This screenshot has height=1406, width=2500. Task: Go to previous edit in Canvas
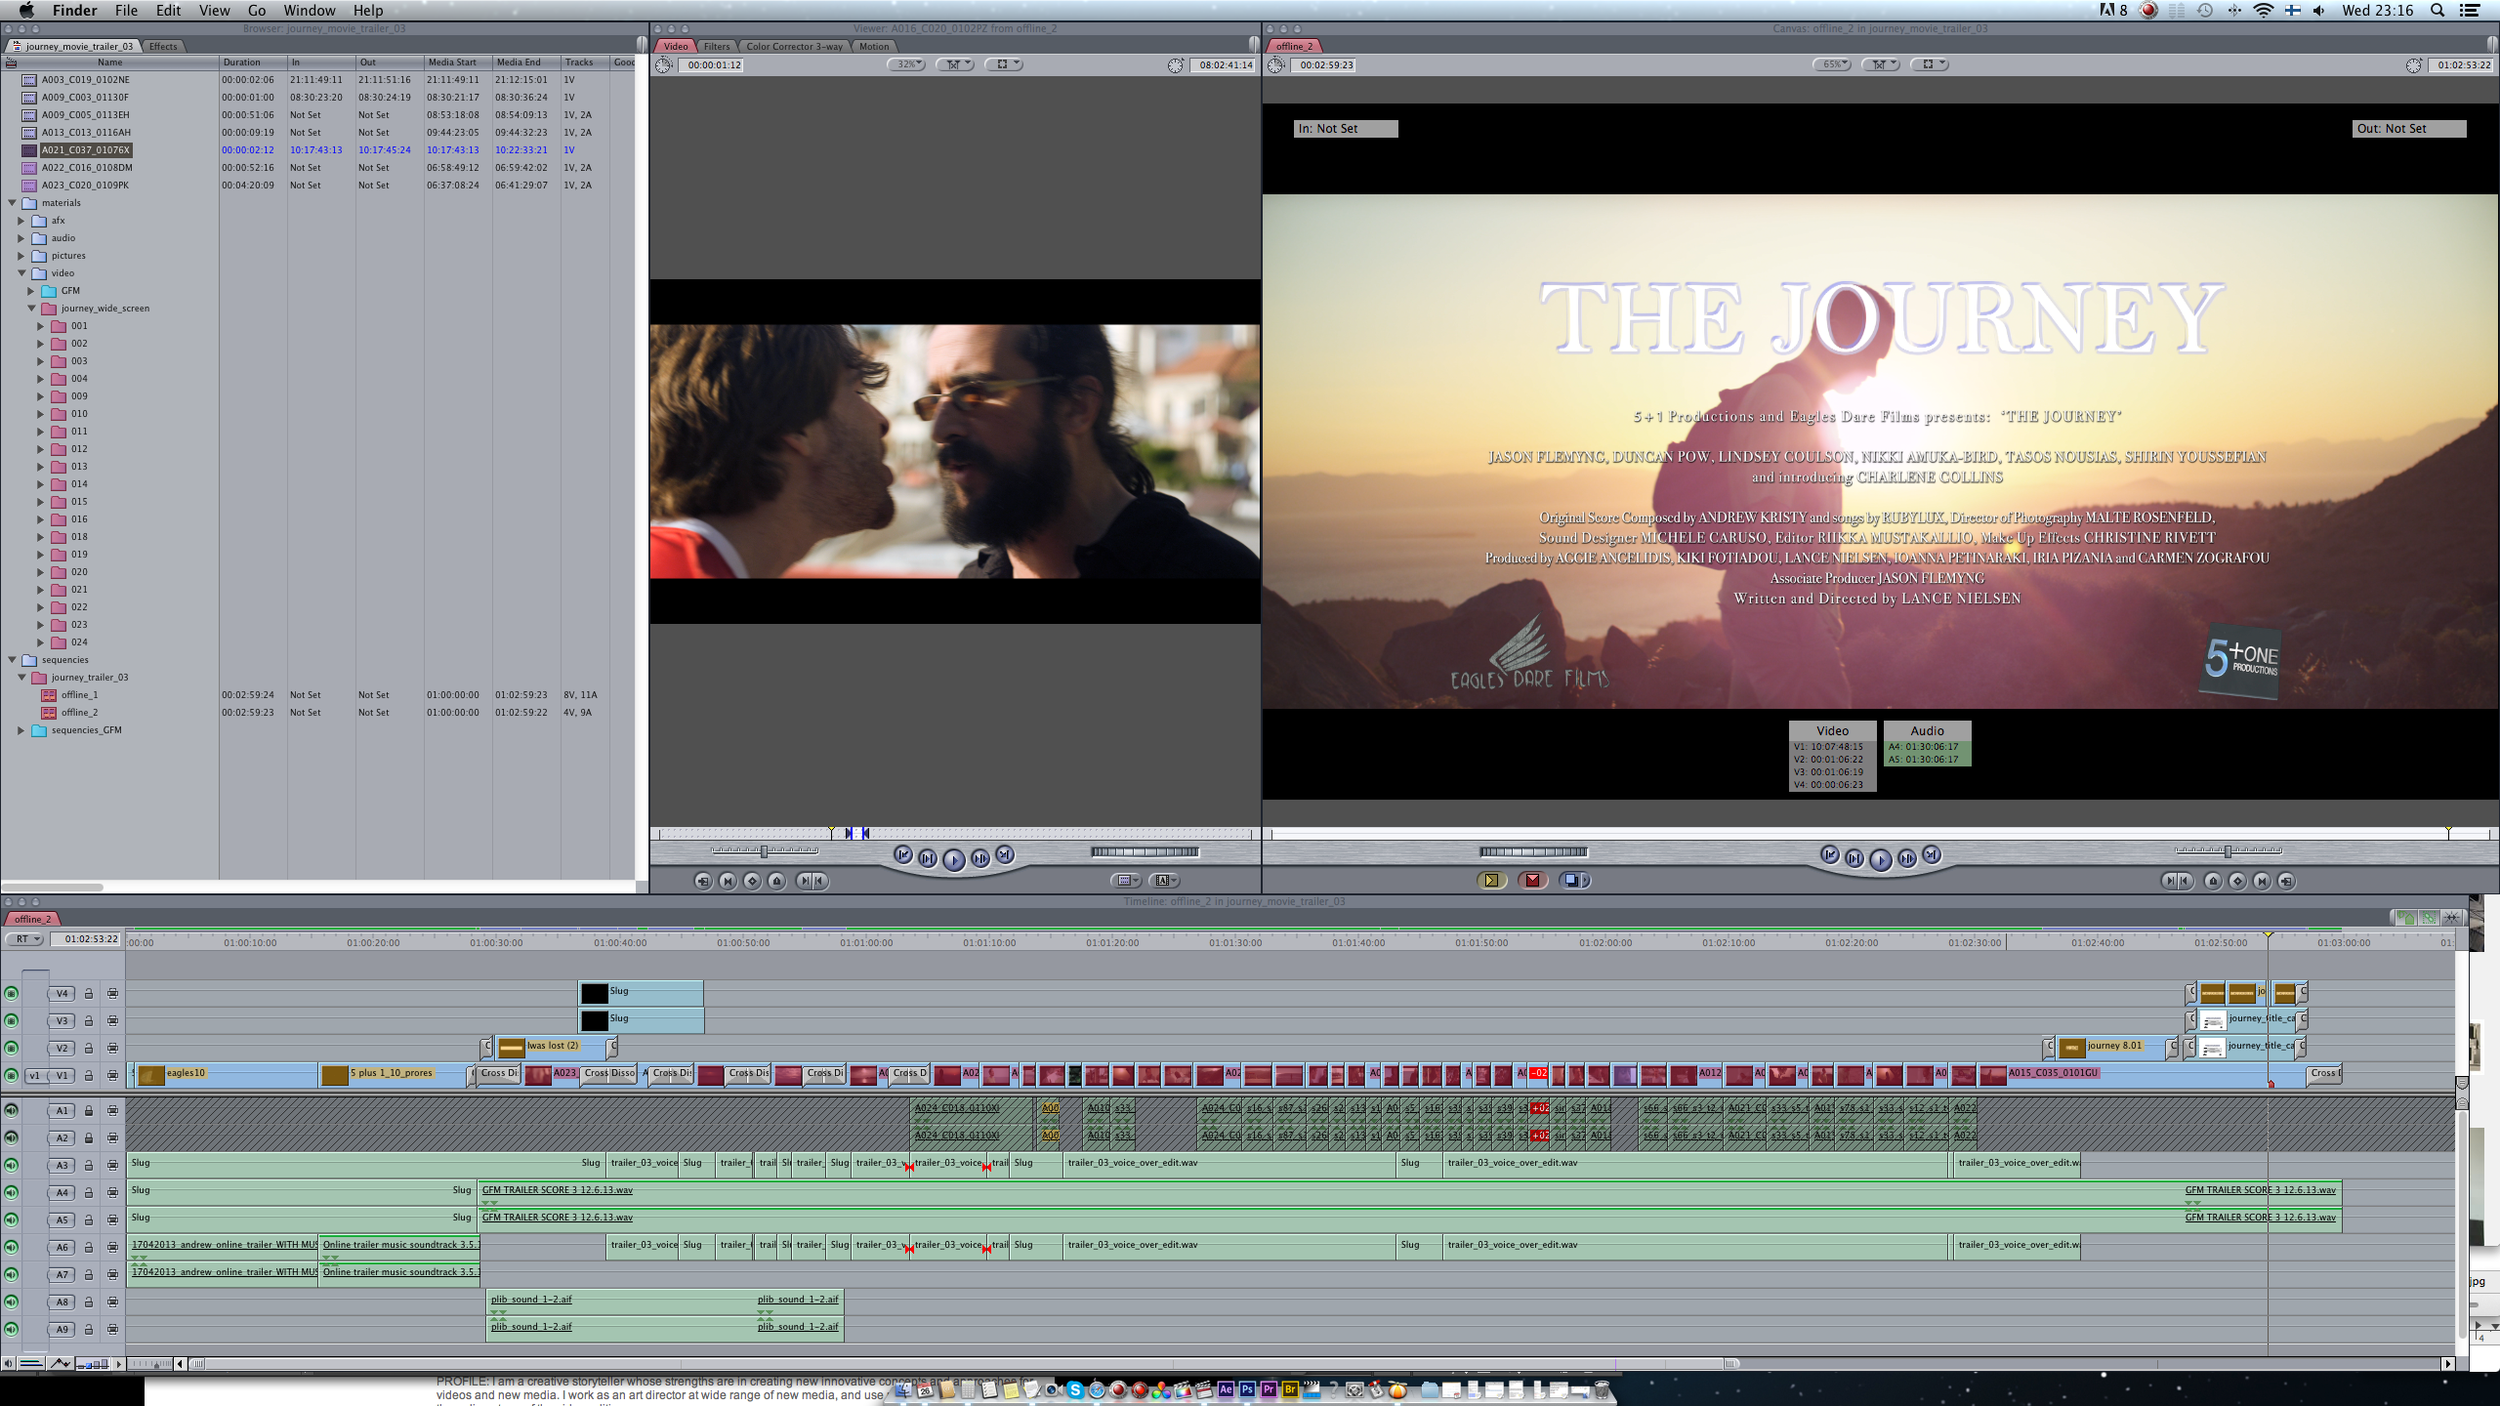pyautogui.click(x=1829, y=854)
